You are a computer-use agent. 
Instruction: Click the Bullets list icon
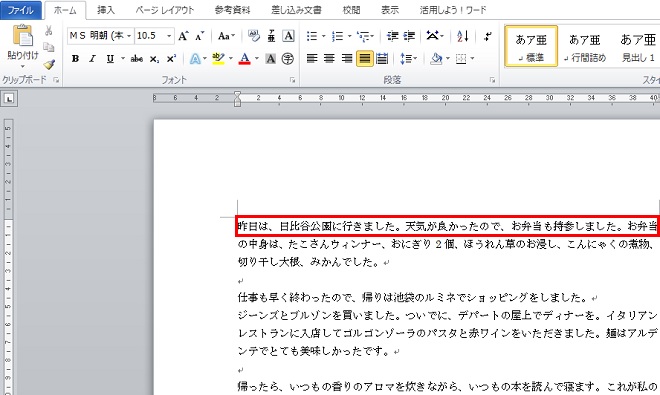pyautogui.click(x=312, y=36)
